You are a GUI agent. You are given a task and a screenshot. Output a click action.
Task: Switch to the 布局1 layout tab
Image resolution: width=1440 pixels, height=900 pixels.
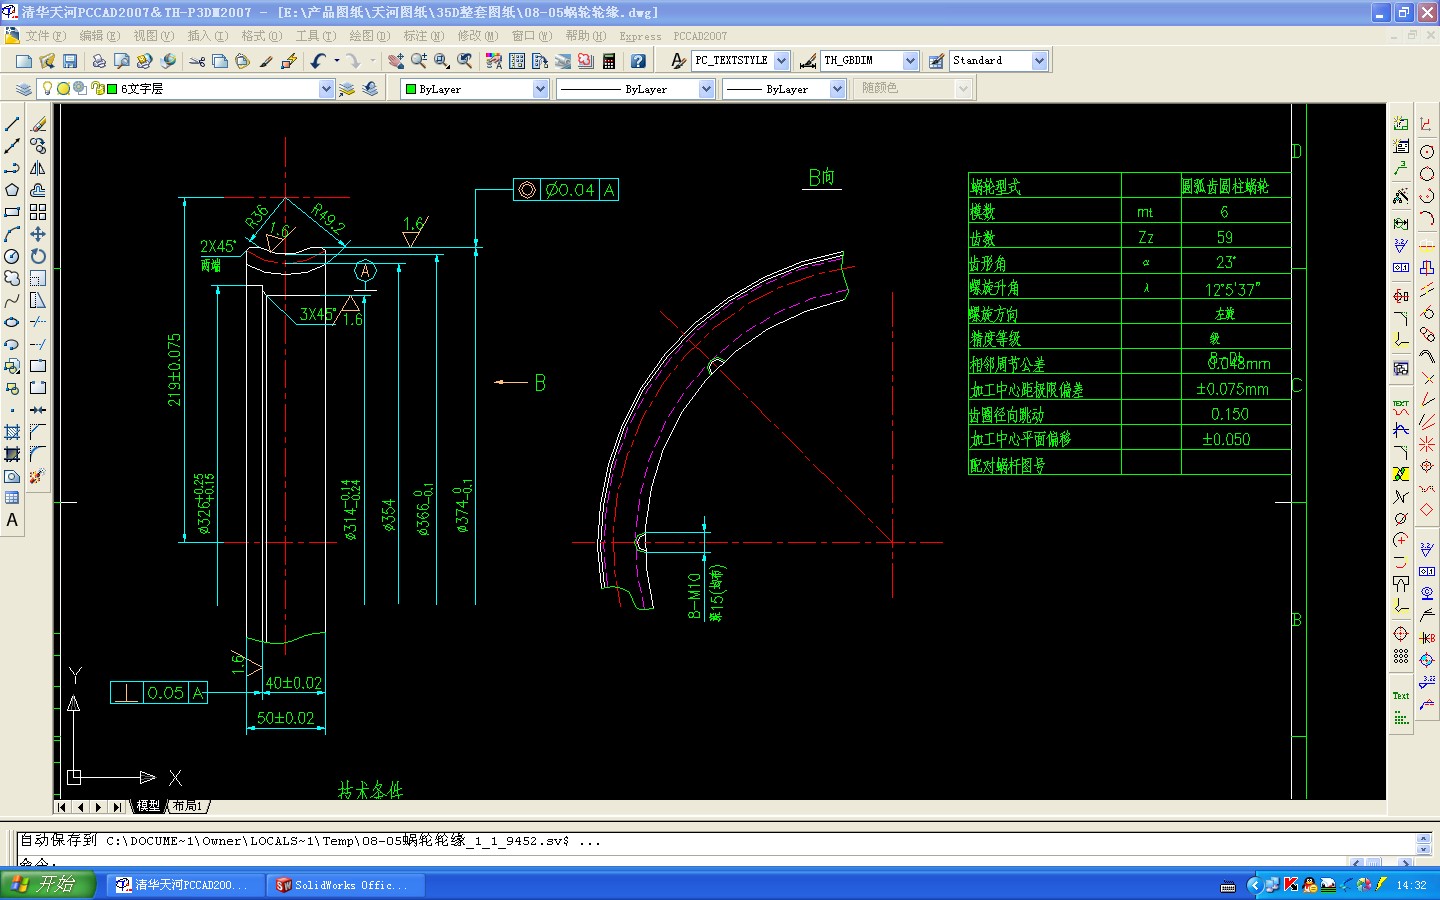pos(187,806)
